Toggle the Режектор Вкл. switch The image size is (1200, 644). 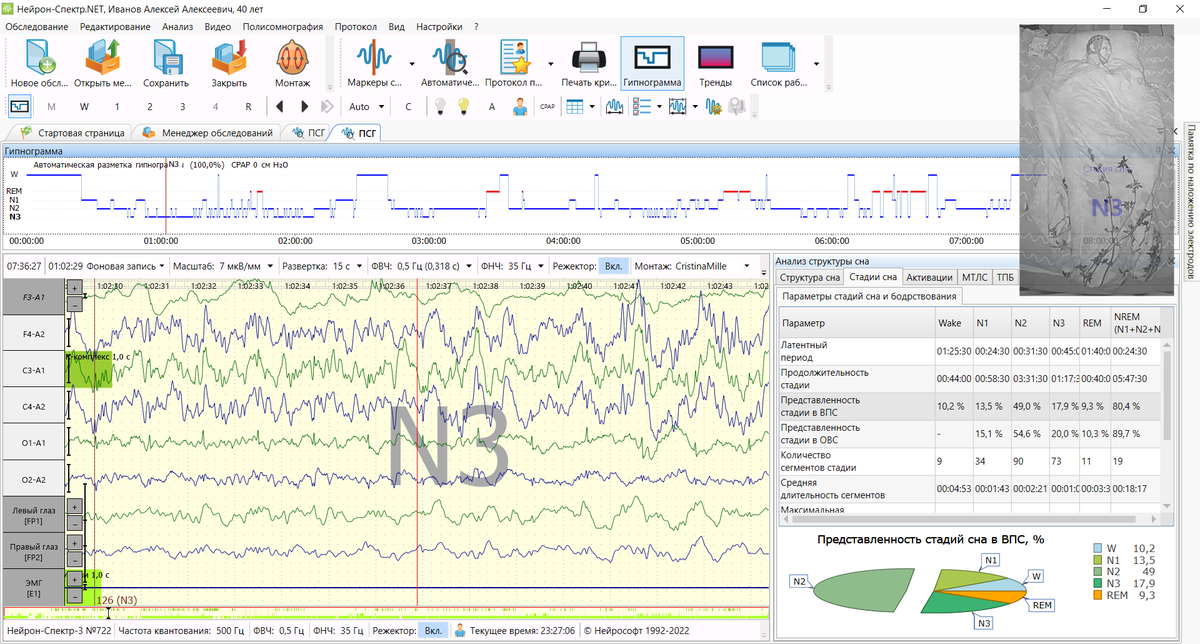(613, 267)
